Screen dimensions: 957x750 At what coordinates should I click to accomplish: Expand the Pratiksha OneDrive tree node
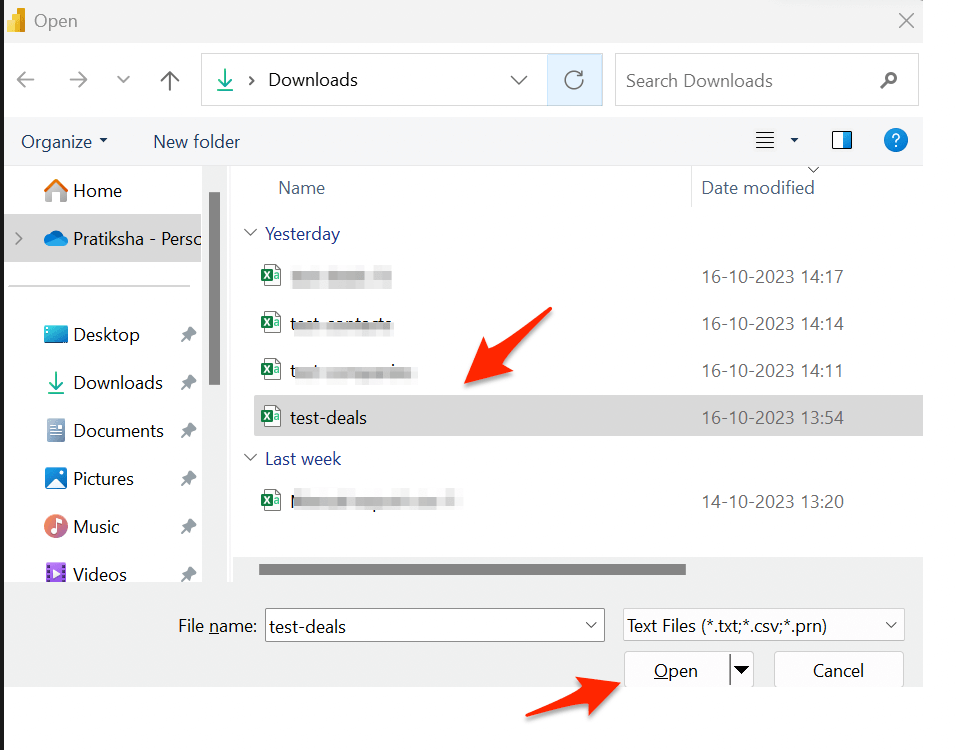[19, 238]
